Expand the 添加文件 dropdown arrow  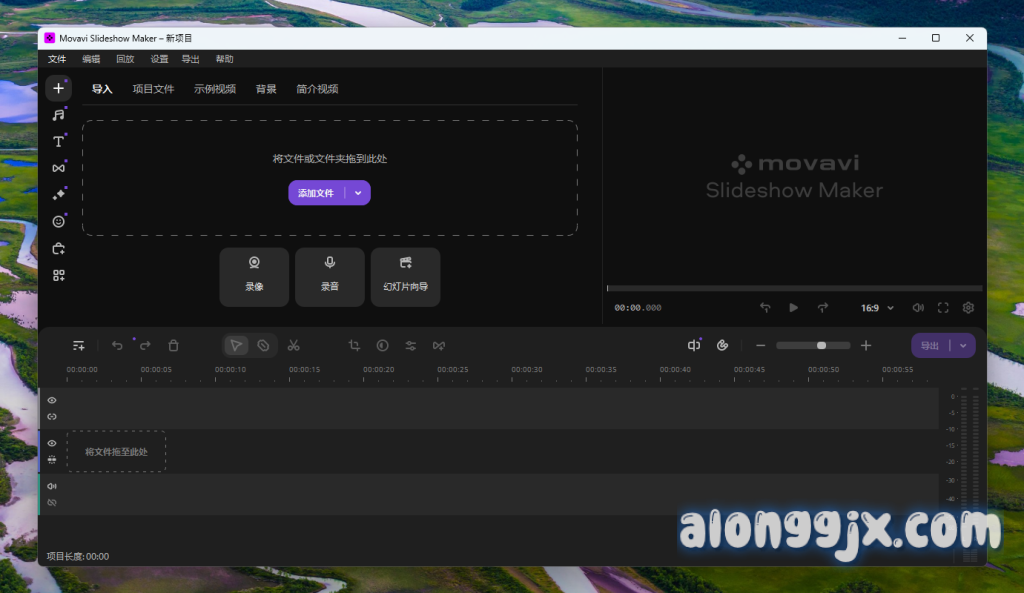pos(358,193)
